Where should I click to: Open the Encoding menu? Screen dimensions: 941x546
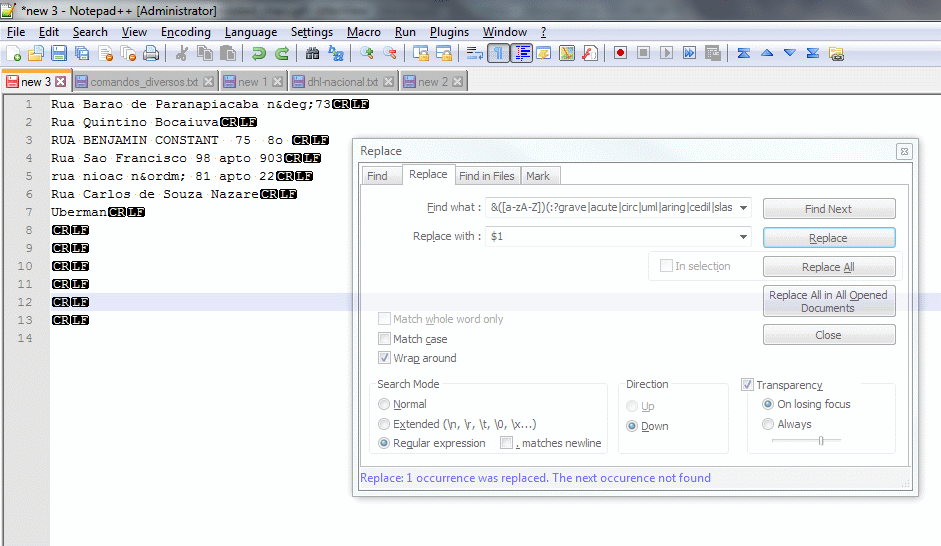pyautogui.click(x=185, y=32)
